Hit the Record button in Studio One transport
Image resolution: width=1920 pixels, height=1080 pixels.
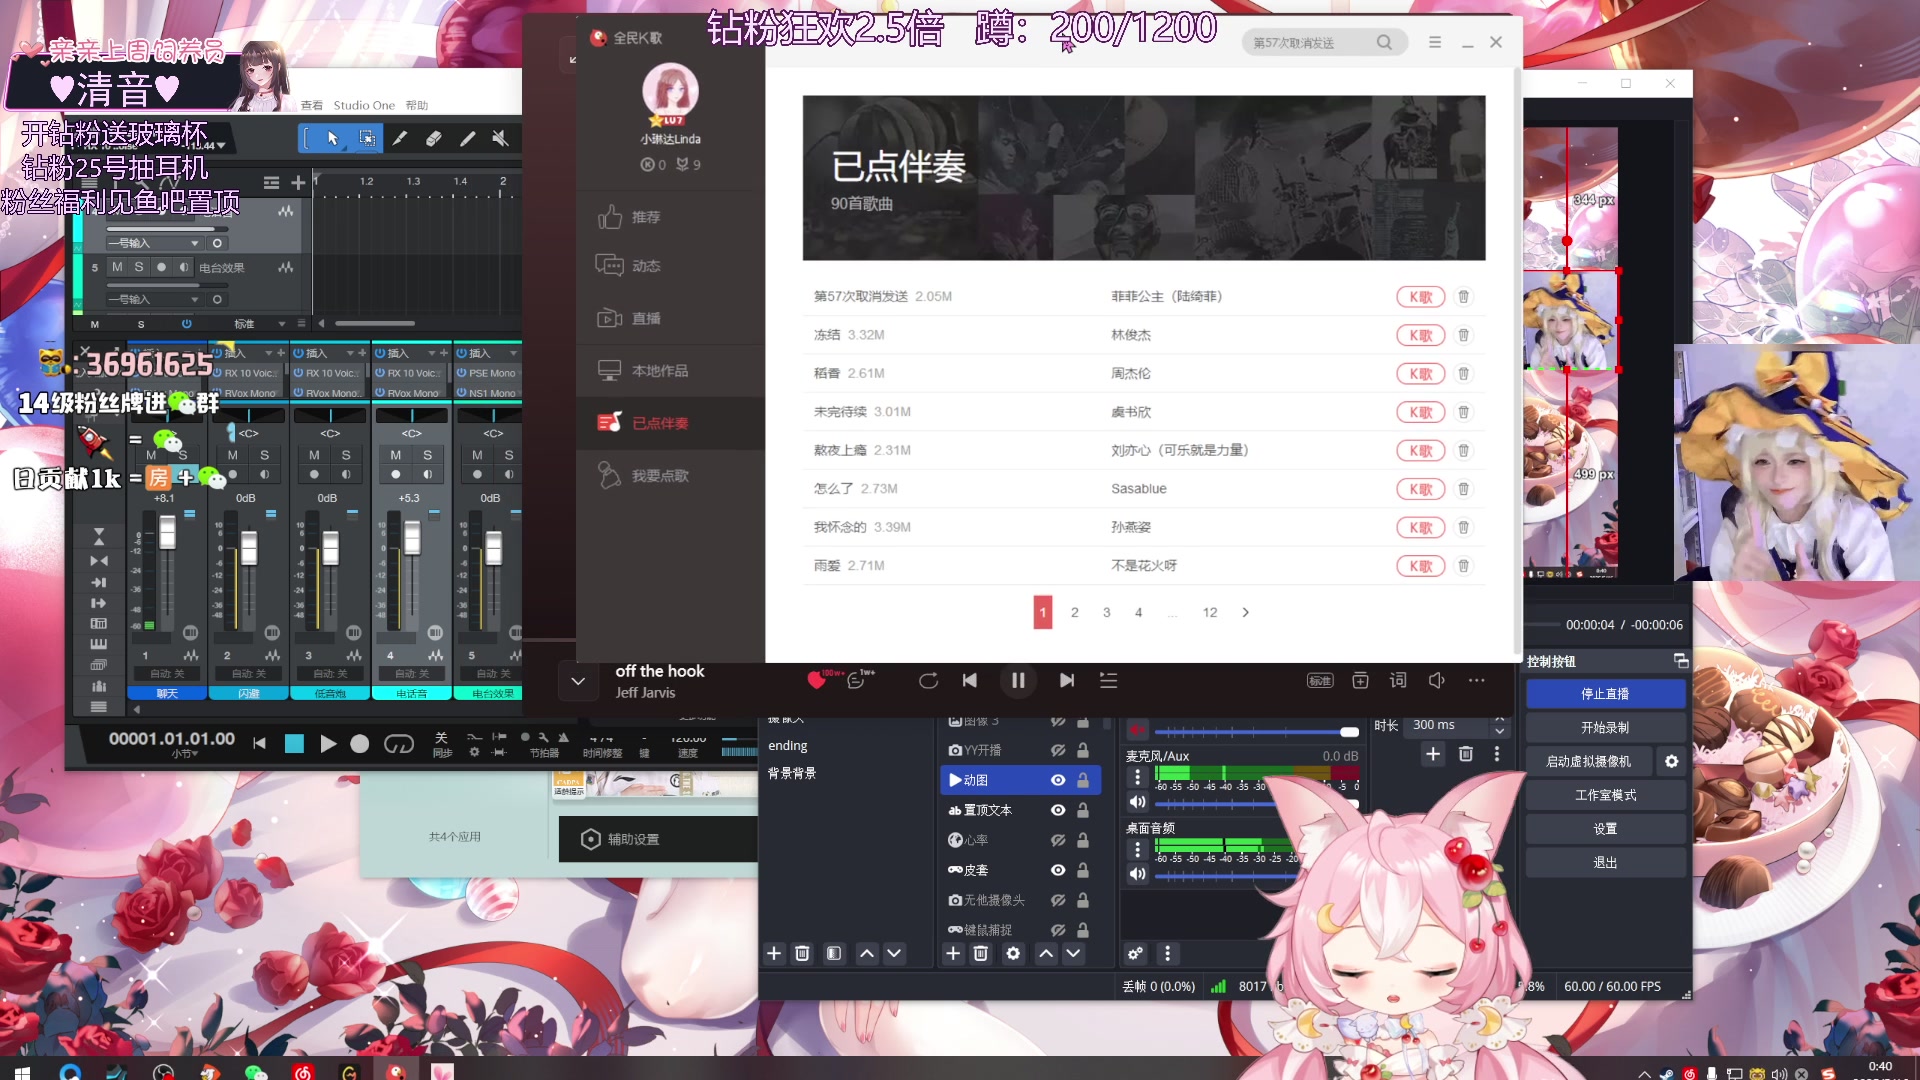pos(360,744)
